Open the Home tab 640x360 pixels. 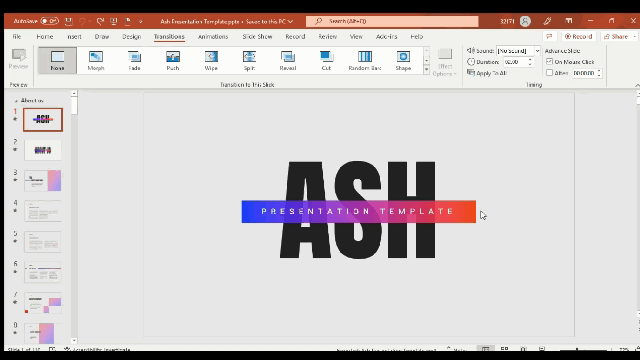44,36
